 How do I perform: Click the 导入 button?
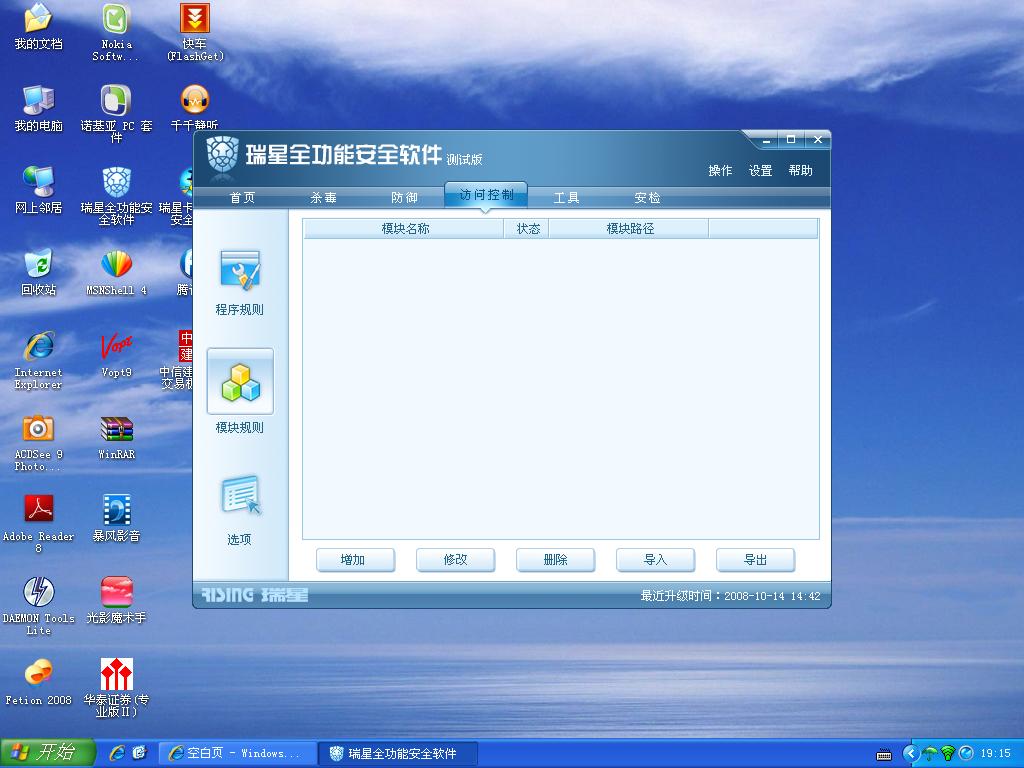655,560
